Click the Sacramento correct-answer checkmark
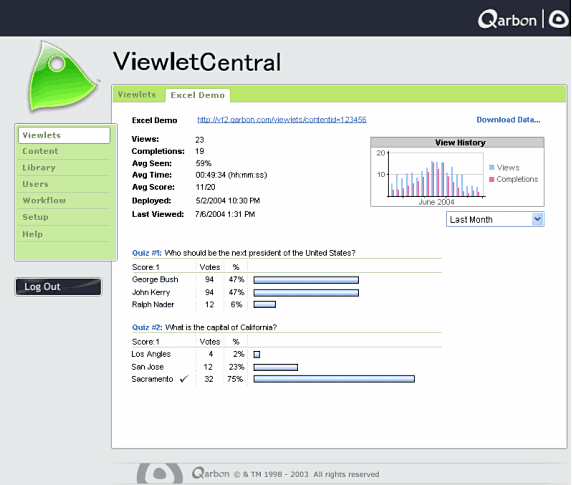The image size is (572, 485). 184,379
